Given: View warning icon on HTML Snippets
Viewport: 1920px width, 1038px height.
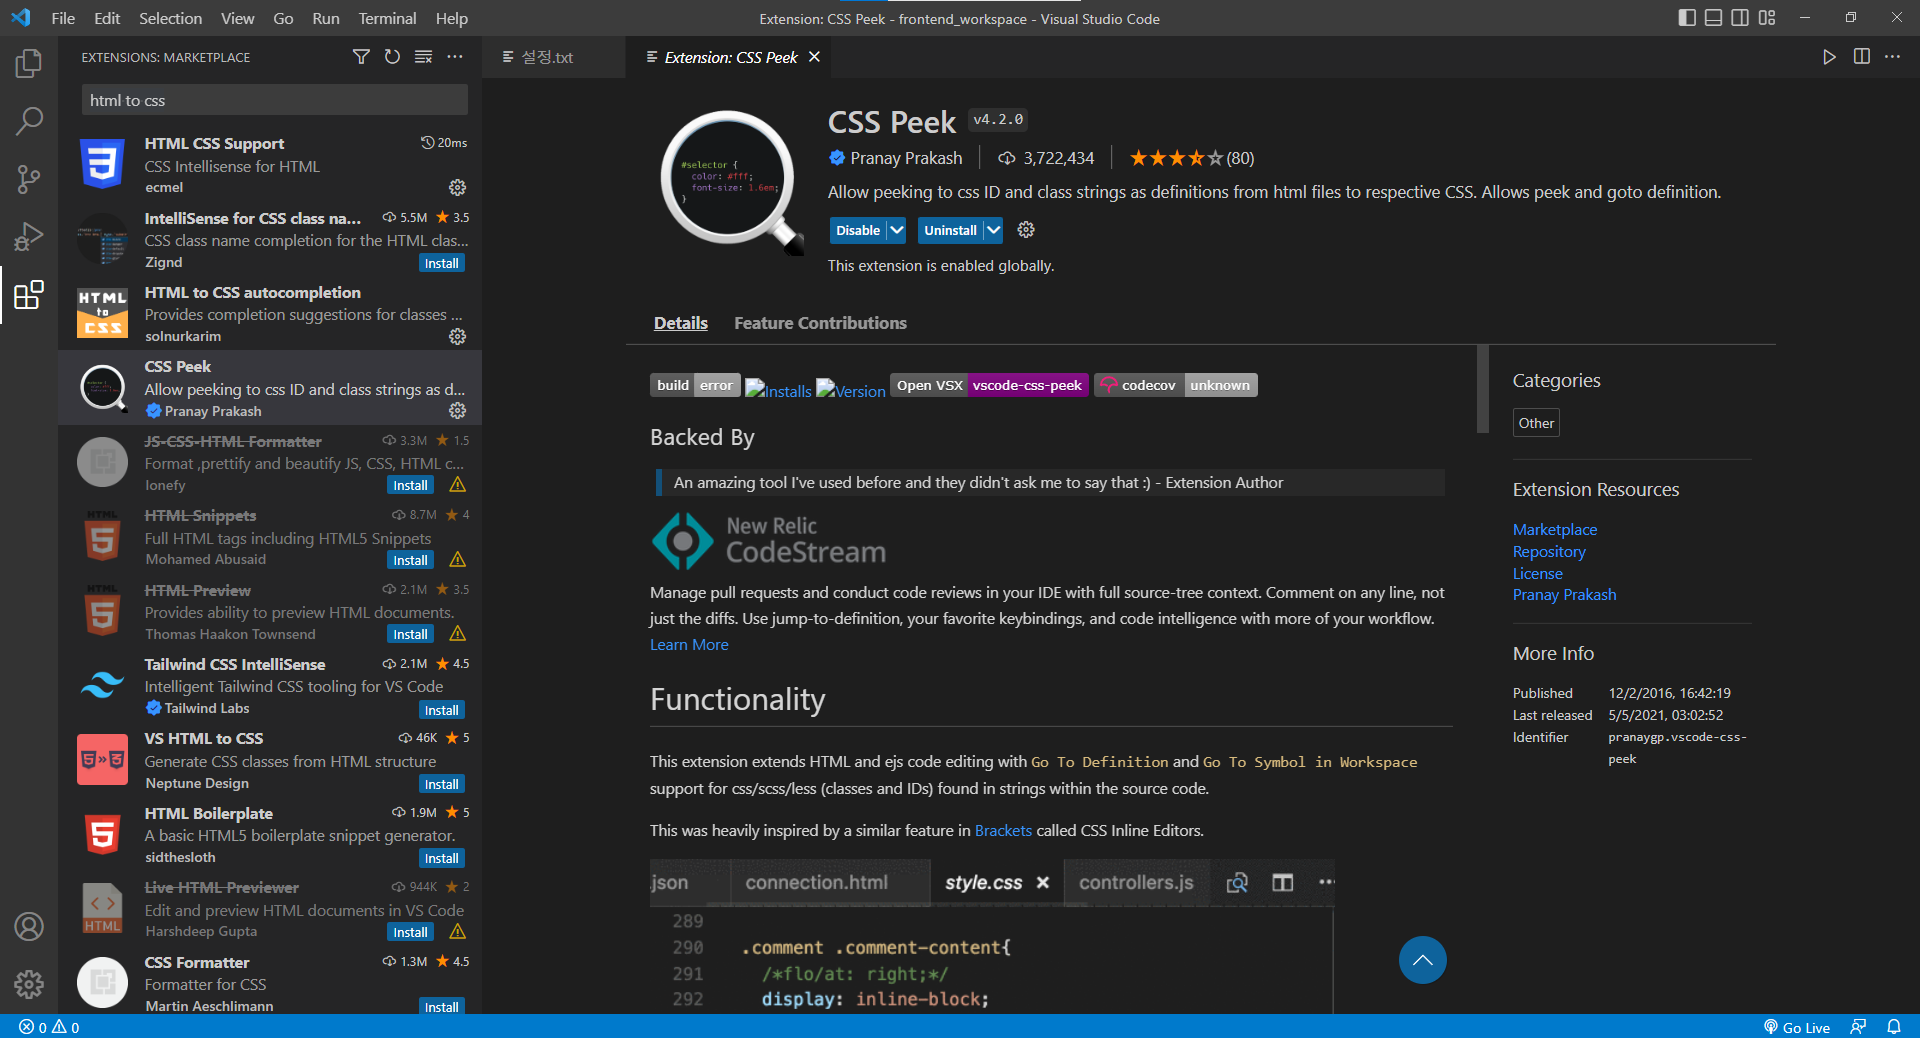Looking at the screenshot, I should click(x=457, y=560).
